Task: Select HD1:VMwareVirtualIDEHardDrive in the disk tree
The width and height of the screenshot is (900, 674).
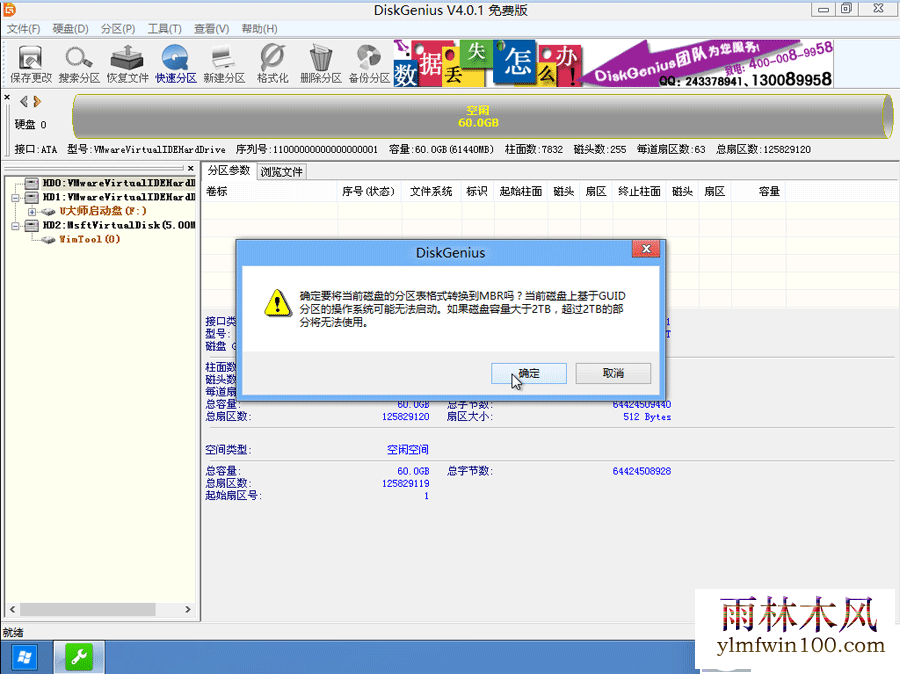Action: point(119,197)
